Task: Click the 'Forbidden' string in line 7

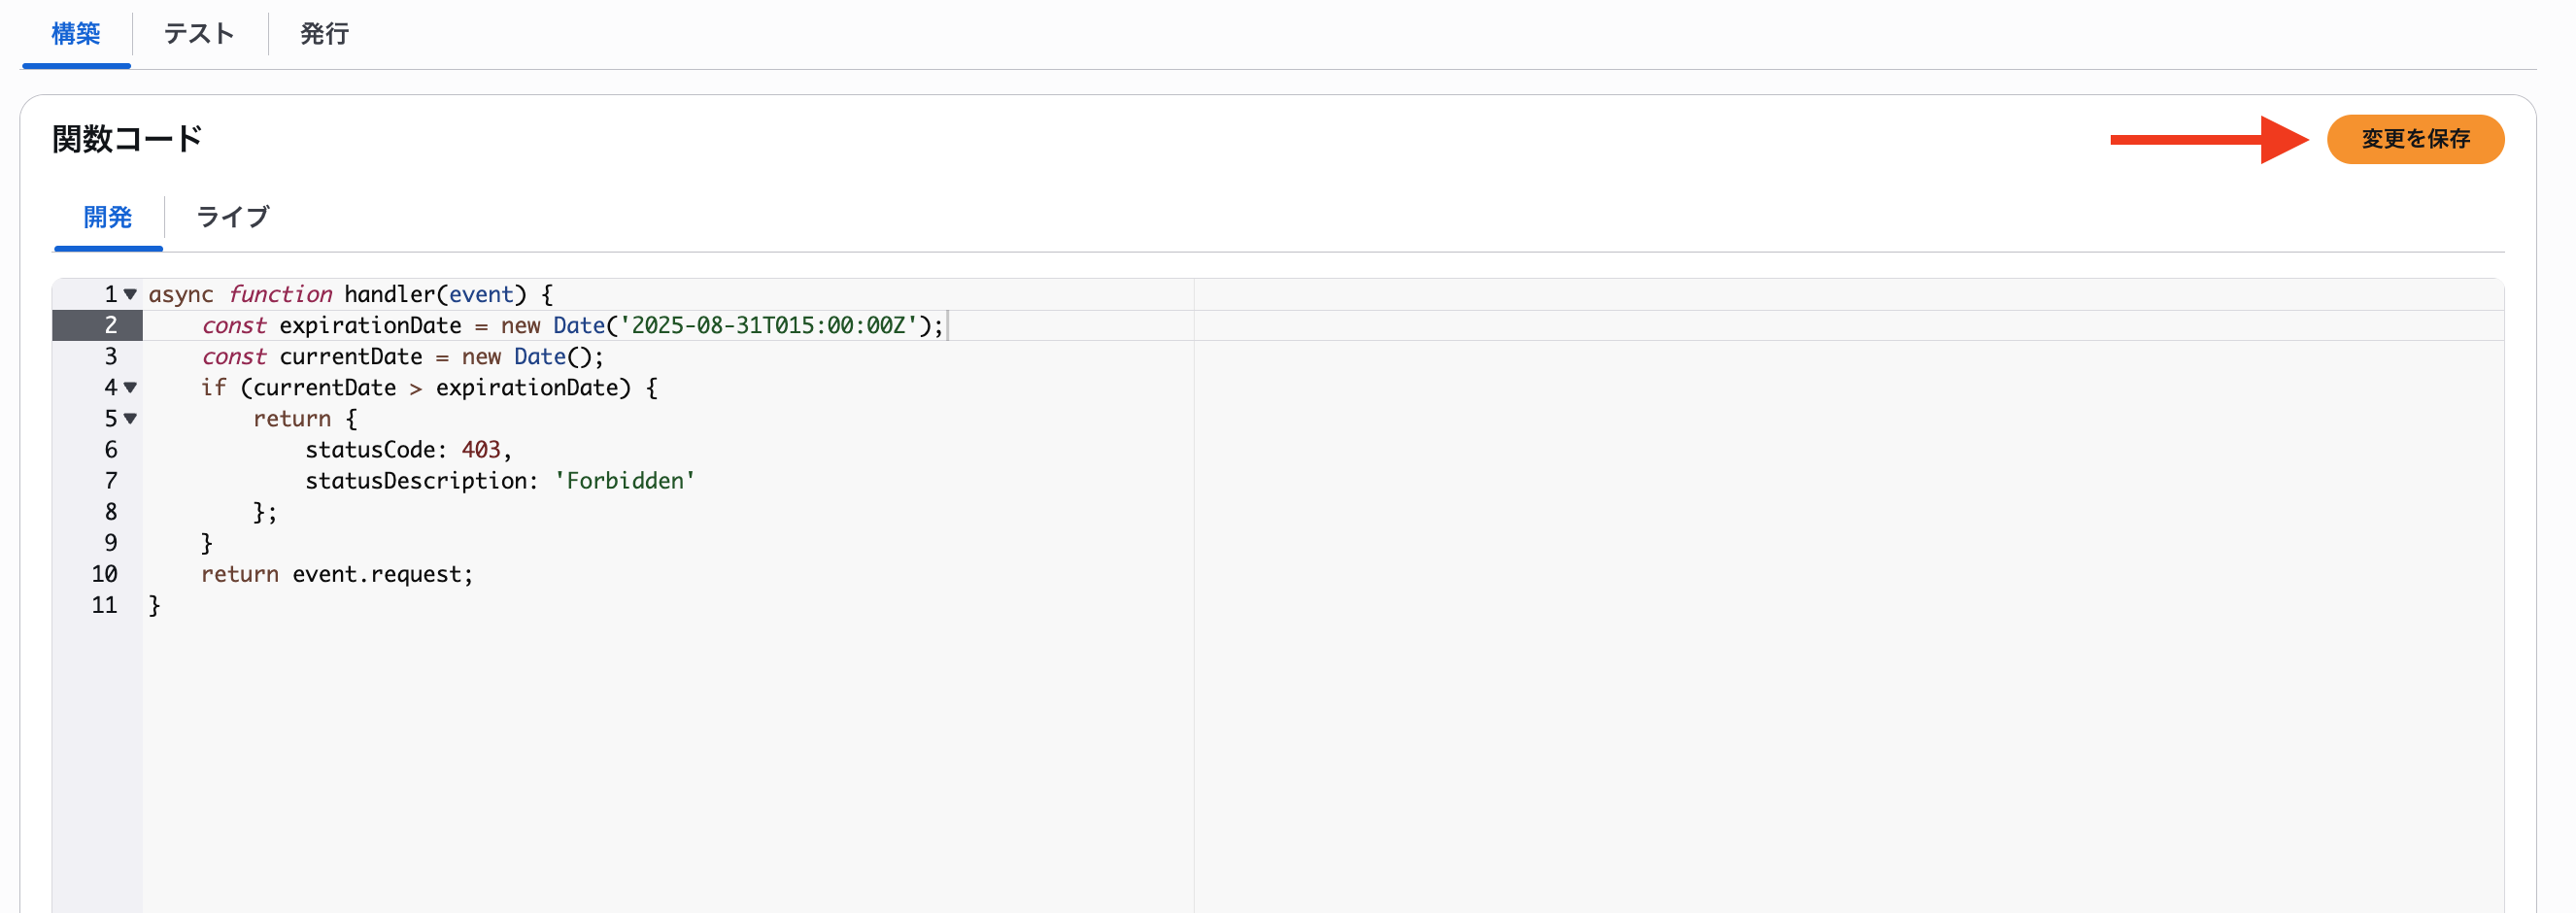Action: (625, 481)
